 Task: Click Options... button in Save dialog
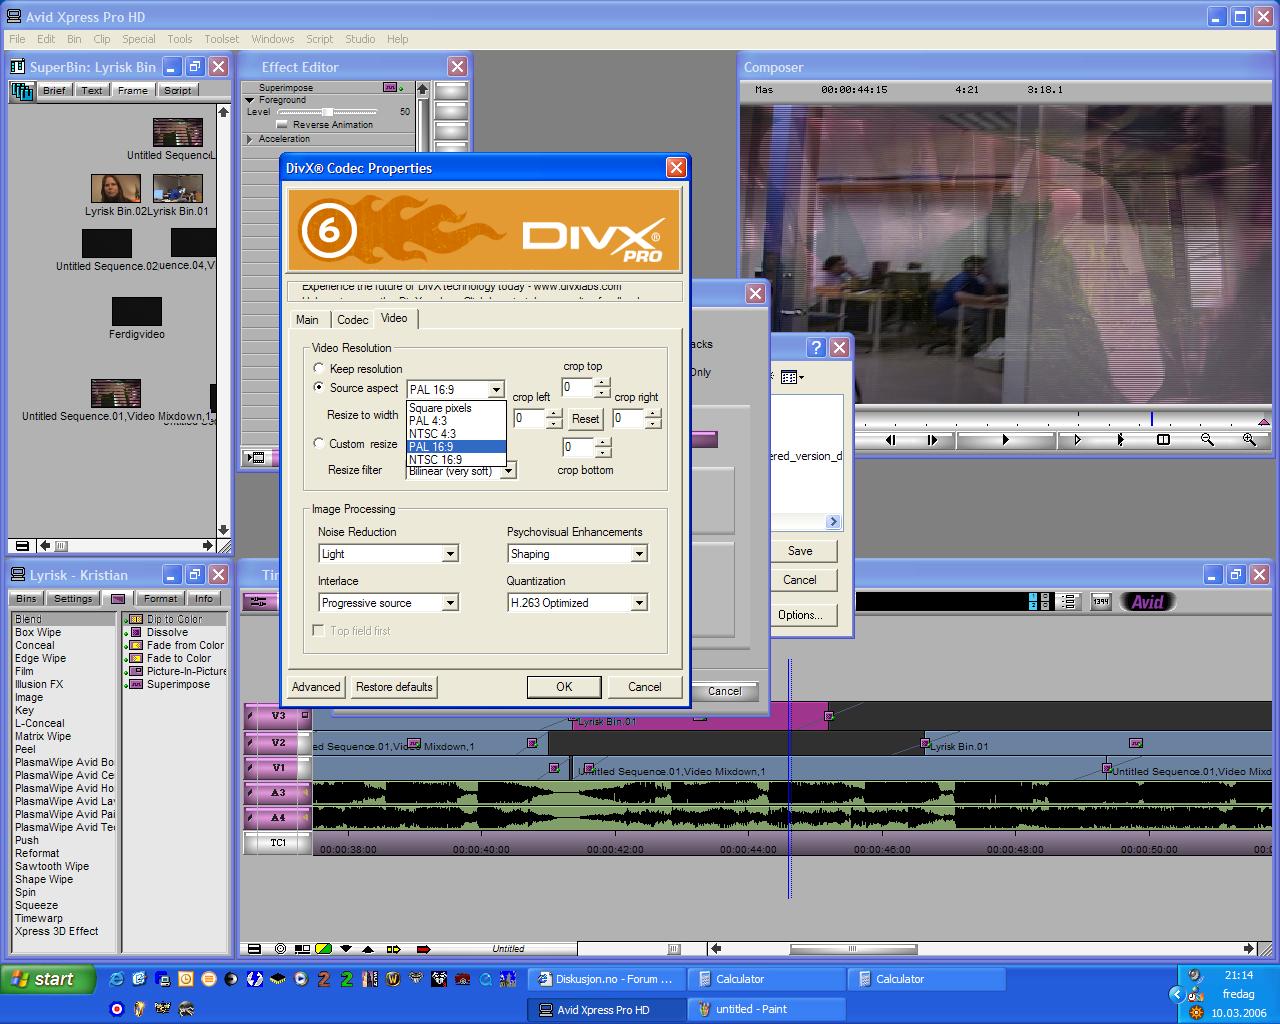[x=800, y=615]
